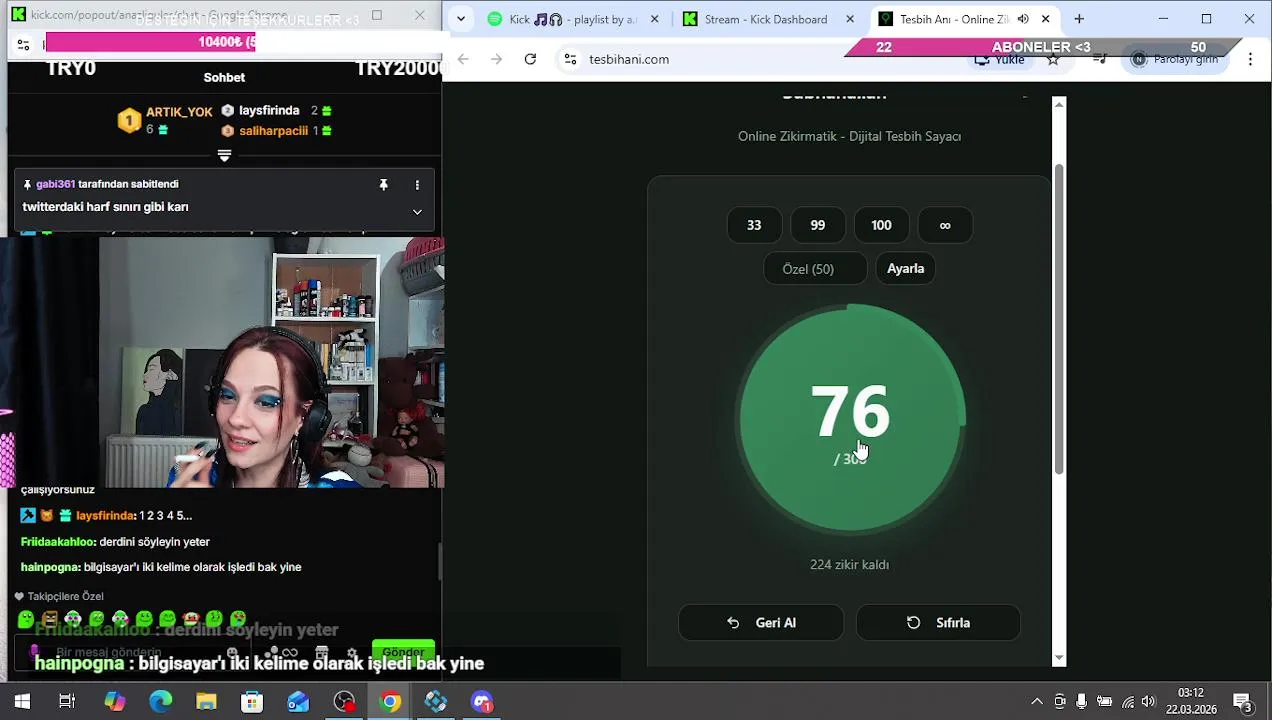
Task: Close the Tesbih Anı tab
Action: (x=1045, y=19)
